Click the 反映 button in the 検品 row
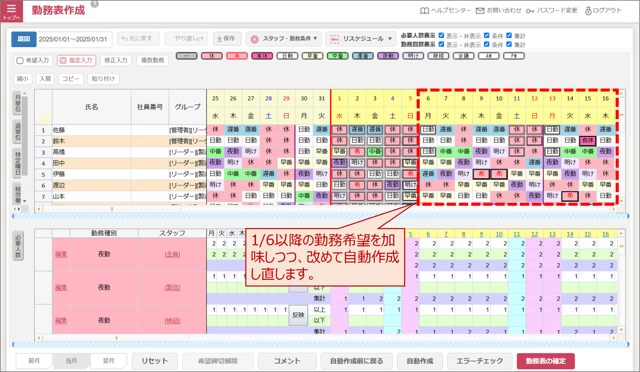The height and width of the screenshot is (372, 640). pos(298,315)
